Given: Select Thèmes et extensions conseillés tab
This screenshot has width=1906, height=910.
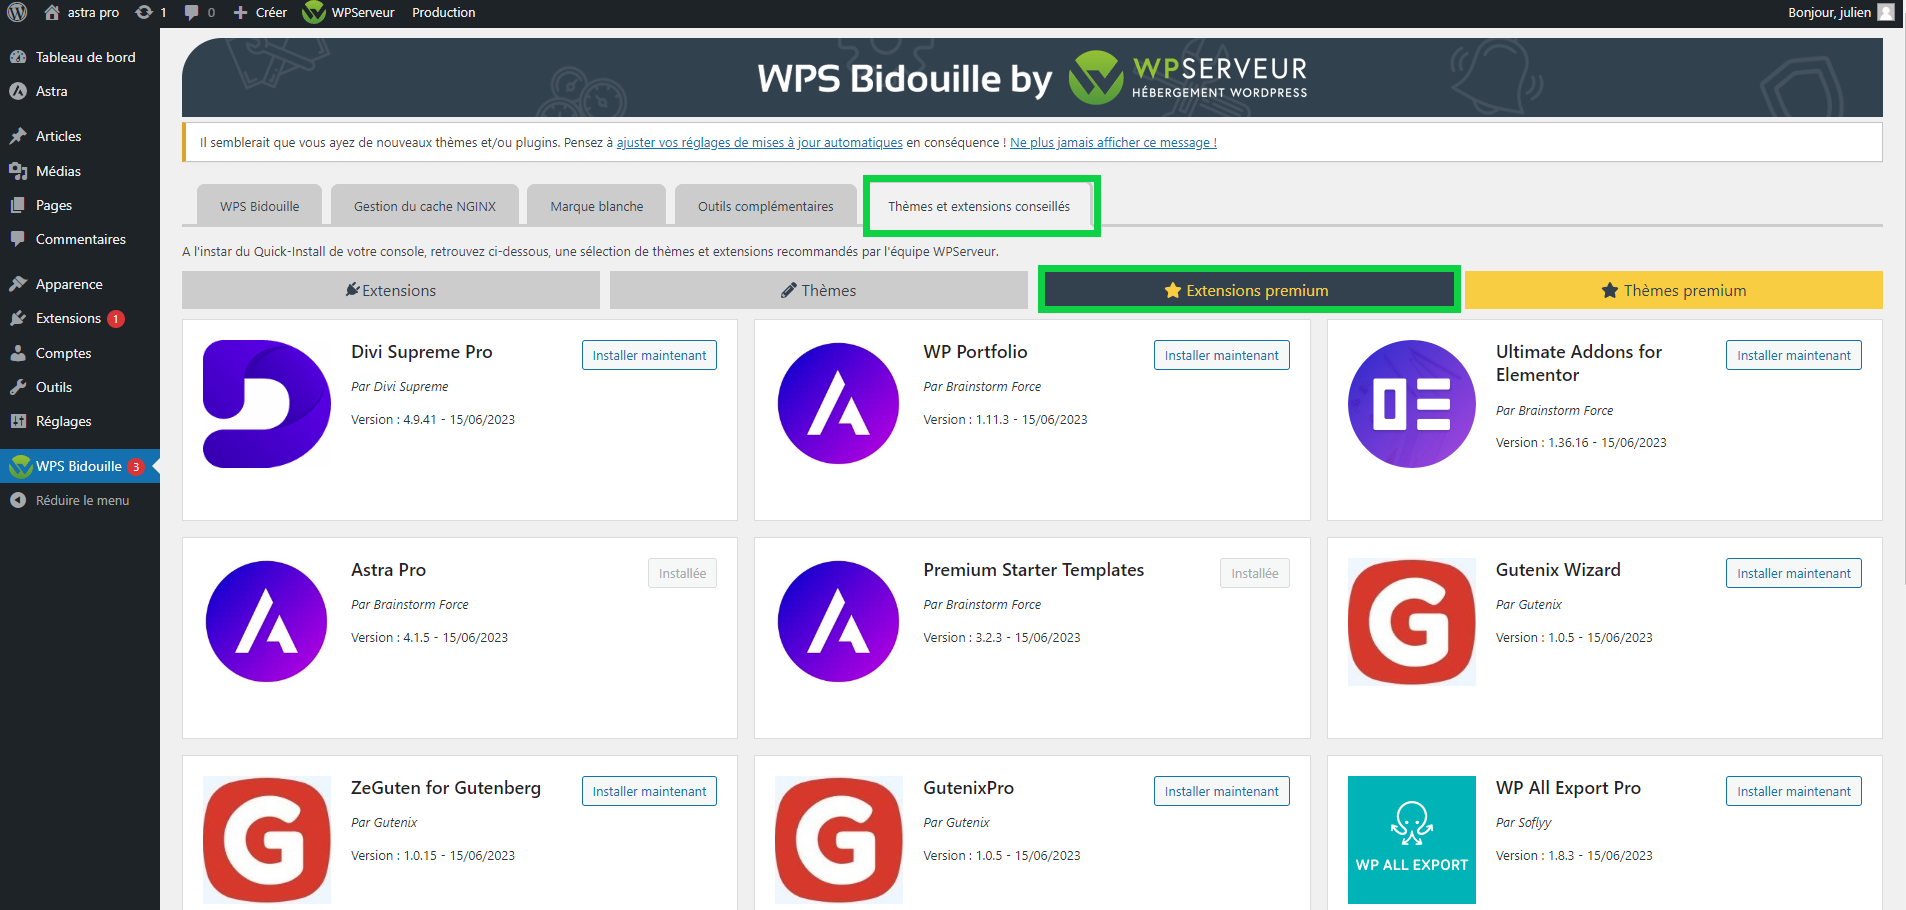Looking at the screenshot, I should tap(979, 206).
